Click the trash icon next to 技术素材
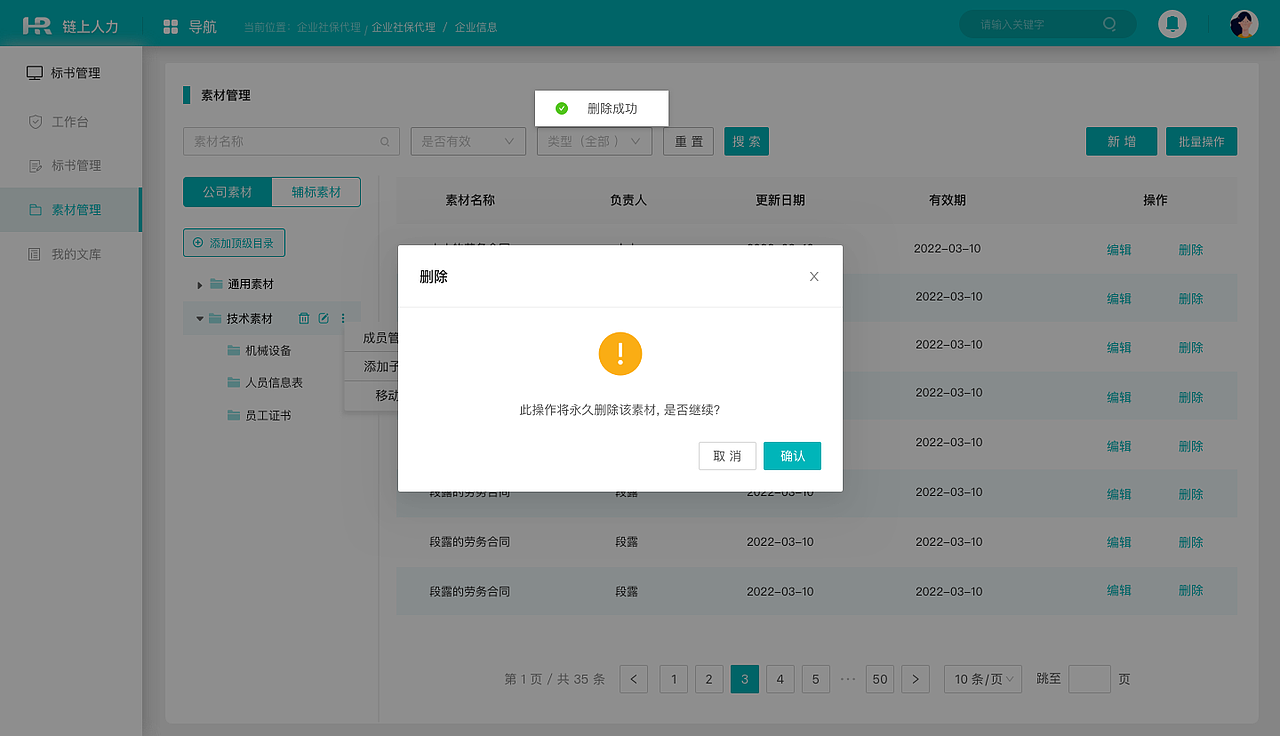This screenshot has width=1280, height=736. coord(305,317)
